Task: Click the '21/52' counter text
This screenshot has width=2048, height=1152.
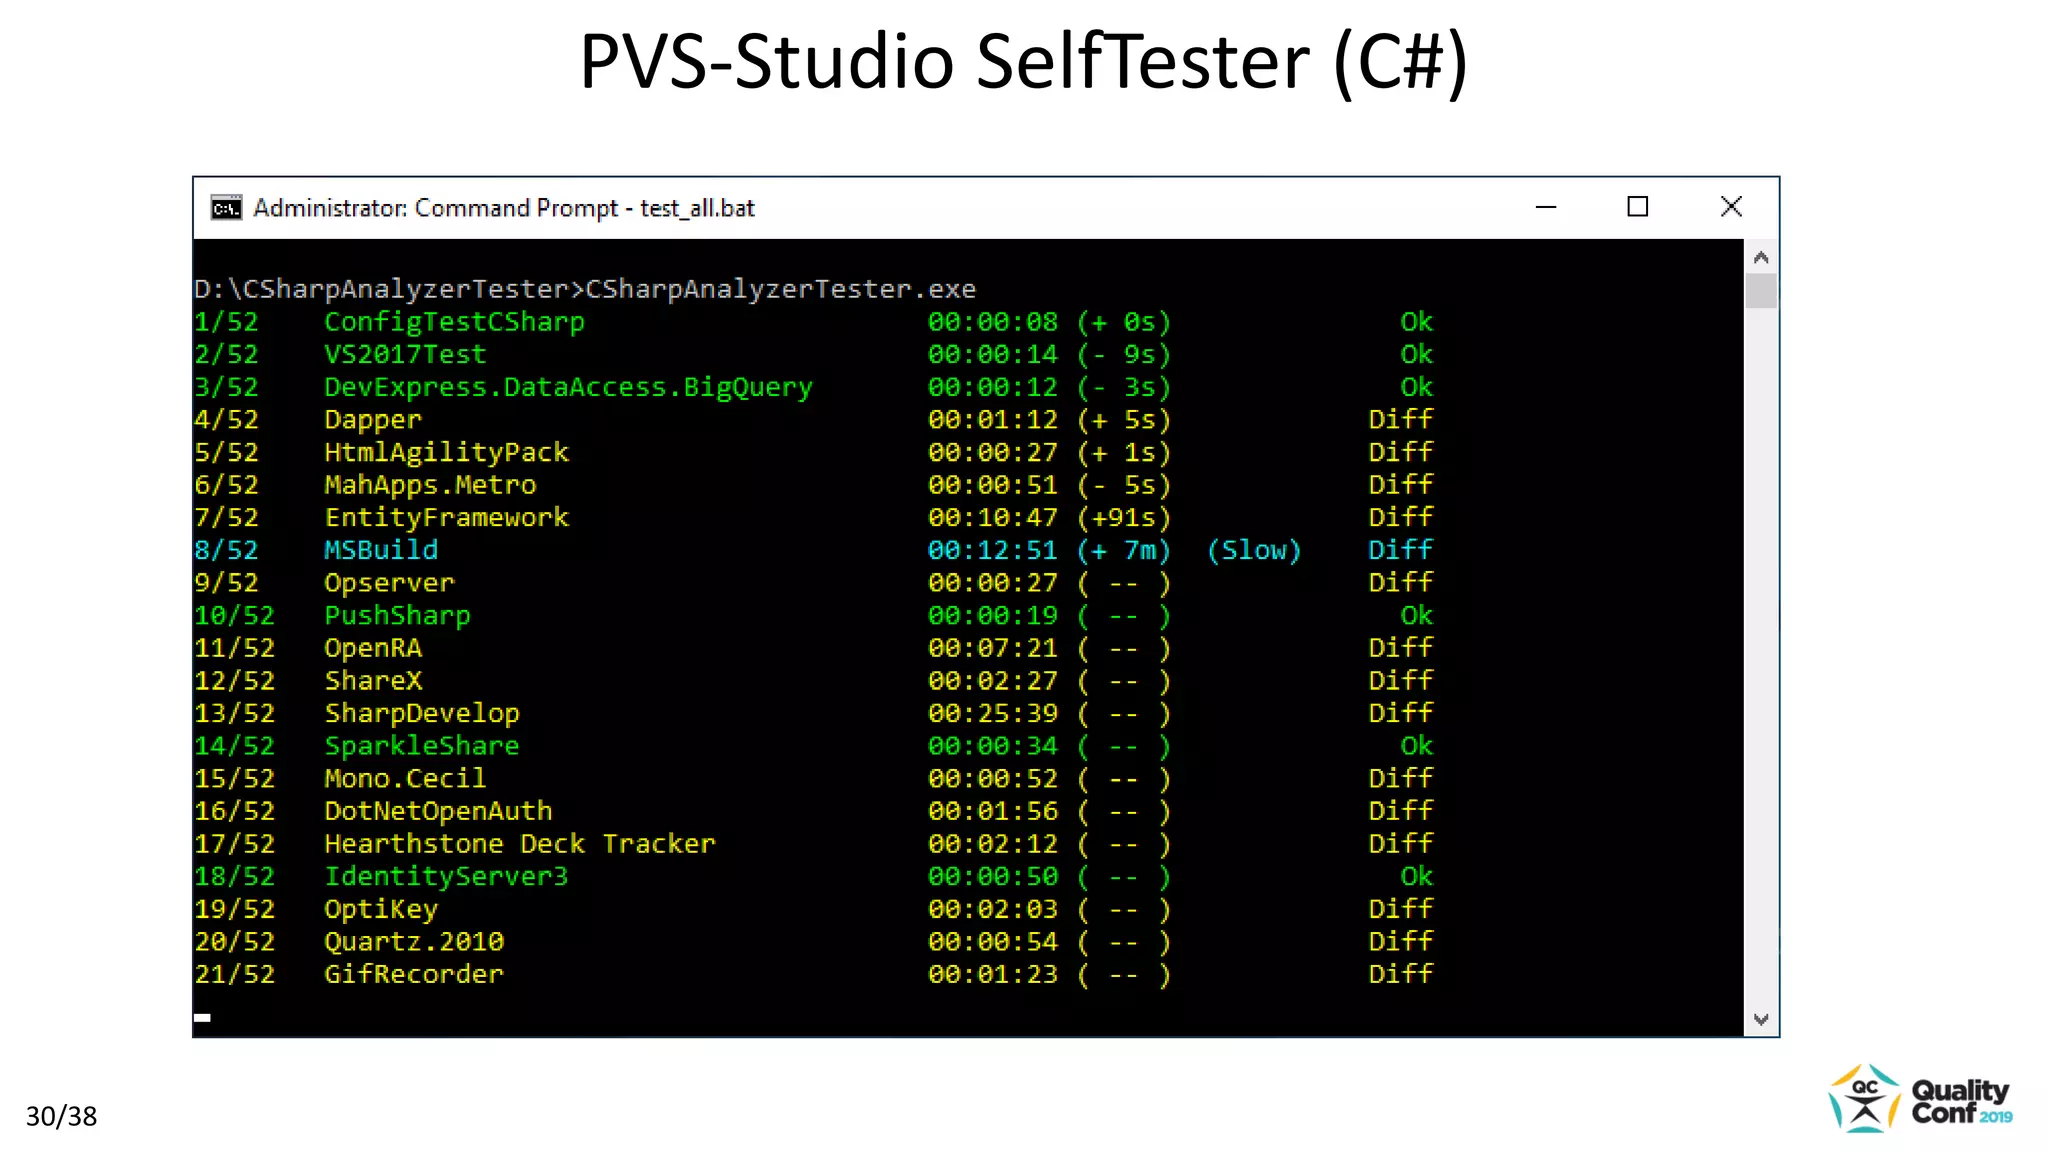Action: (234, 974)
